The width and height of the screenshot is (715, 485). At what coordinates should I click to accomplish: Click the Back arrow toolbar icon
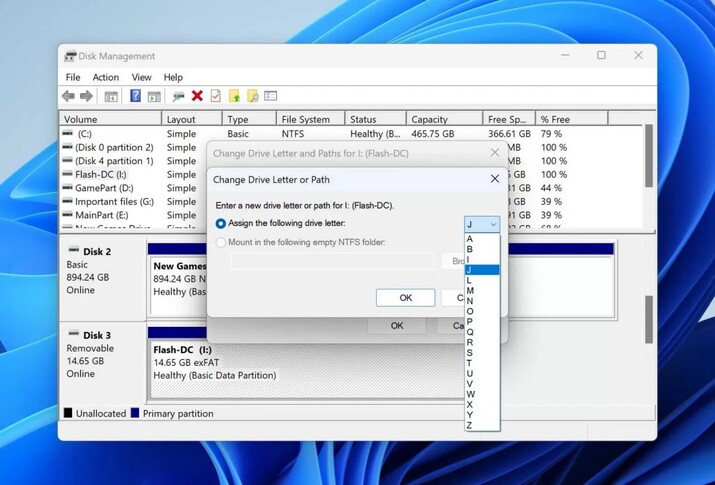(x=68, y=96)
